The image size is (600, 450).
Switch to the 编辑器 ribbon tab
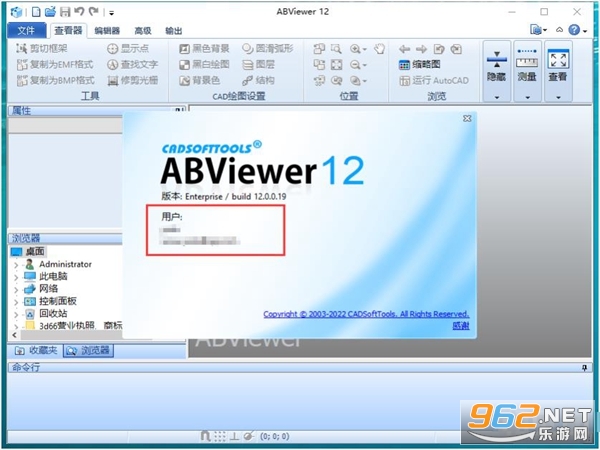[x=107, y=31]
